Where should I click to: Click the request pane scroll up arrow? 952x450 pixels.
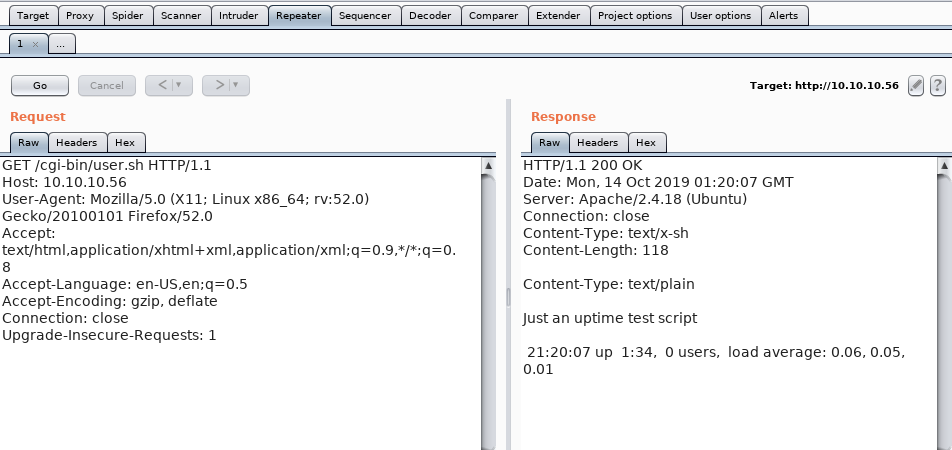[488, 165]
